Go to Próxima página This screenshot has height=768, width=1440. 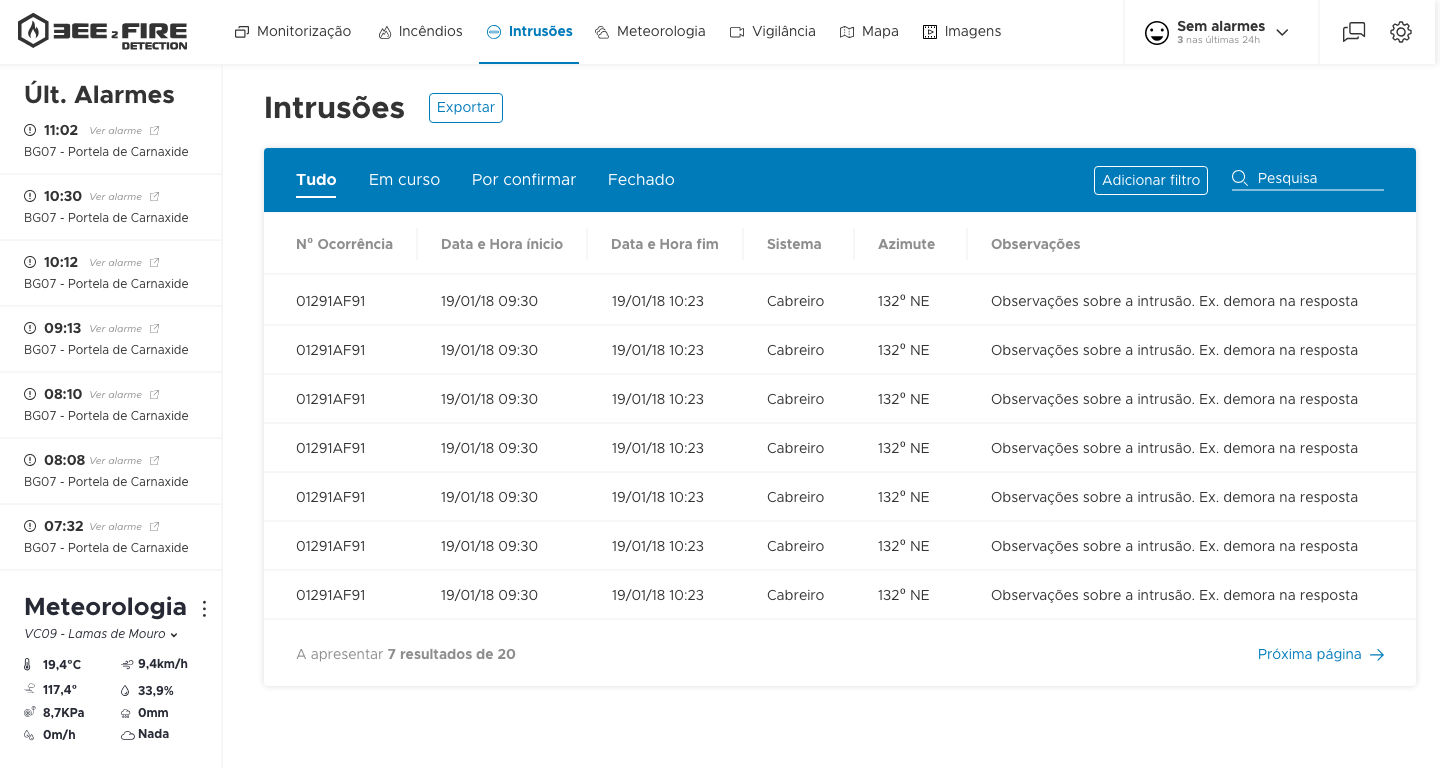coord(1321,655)
